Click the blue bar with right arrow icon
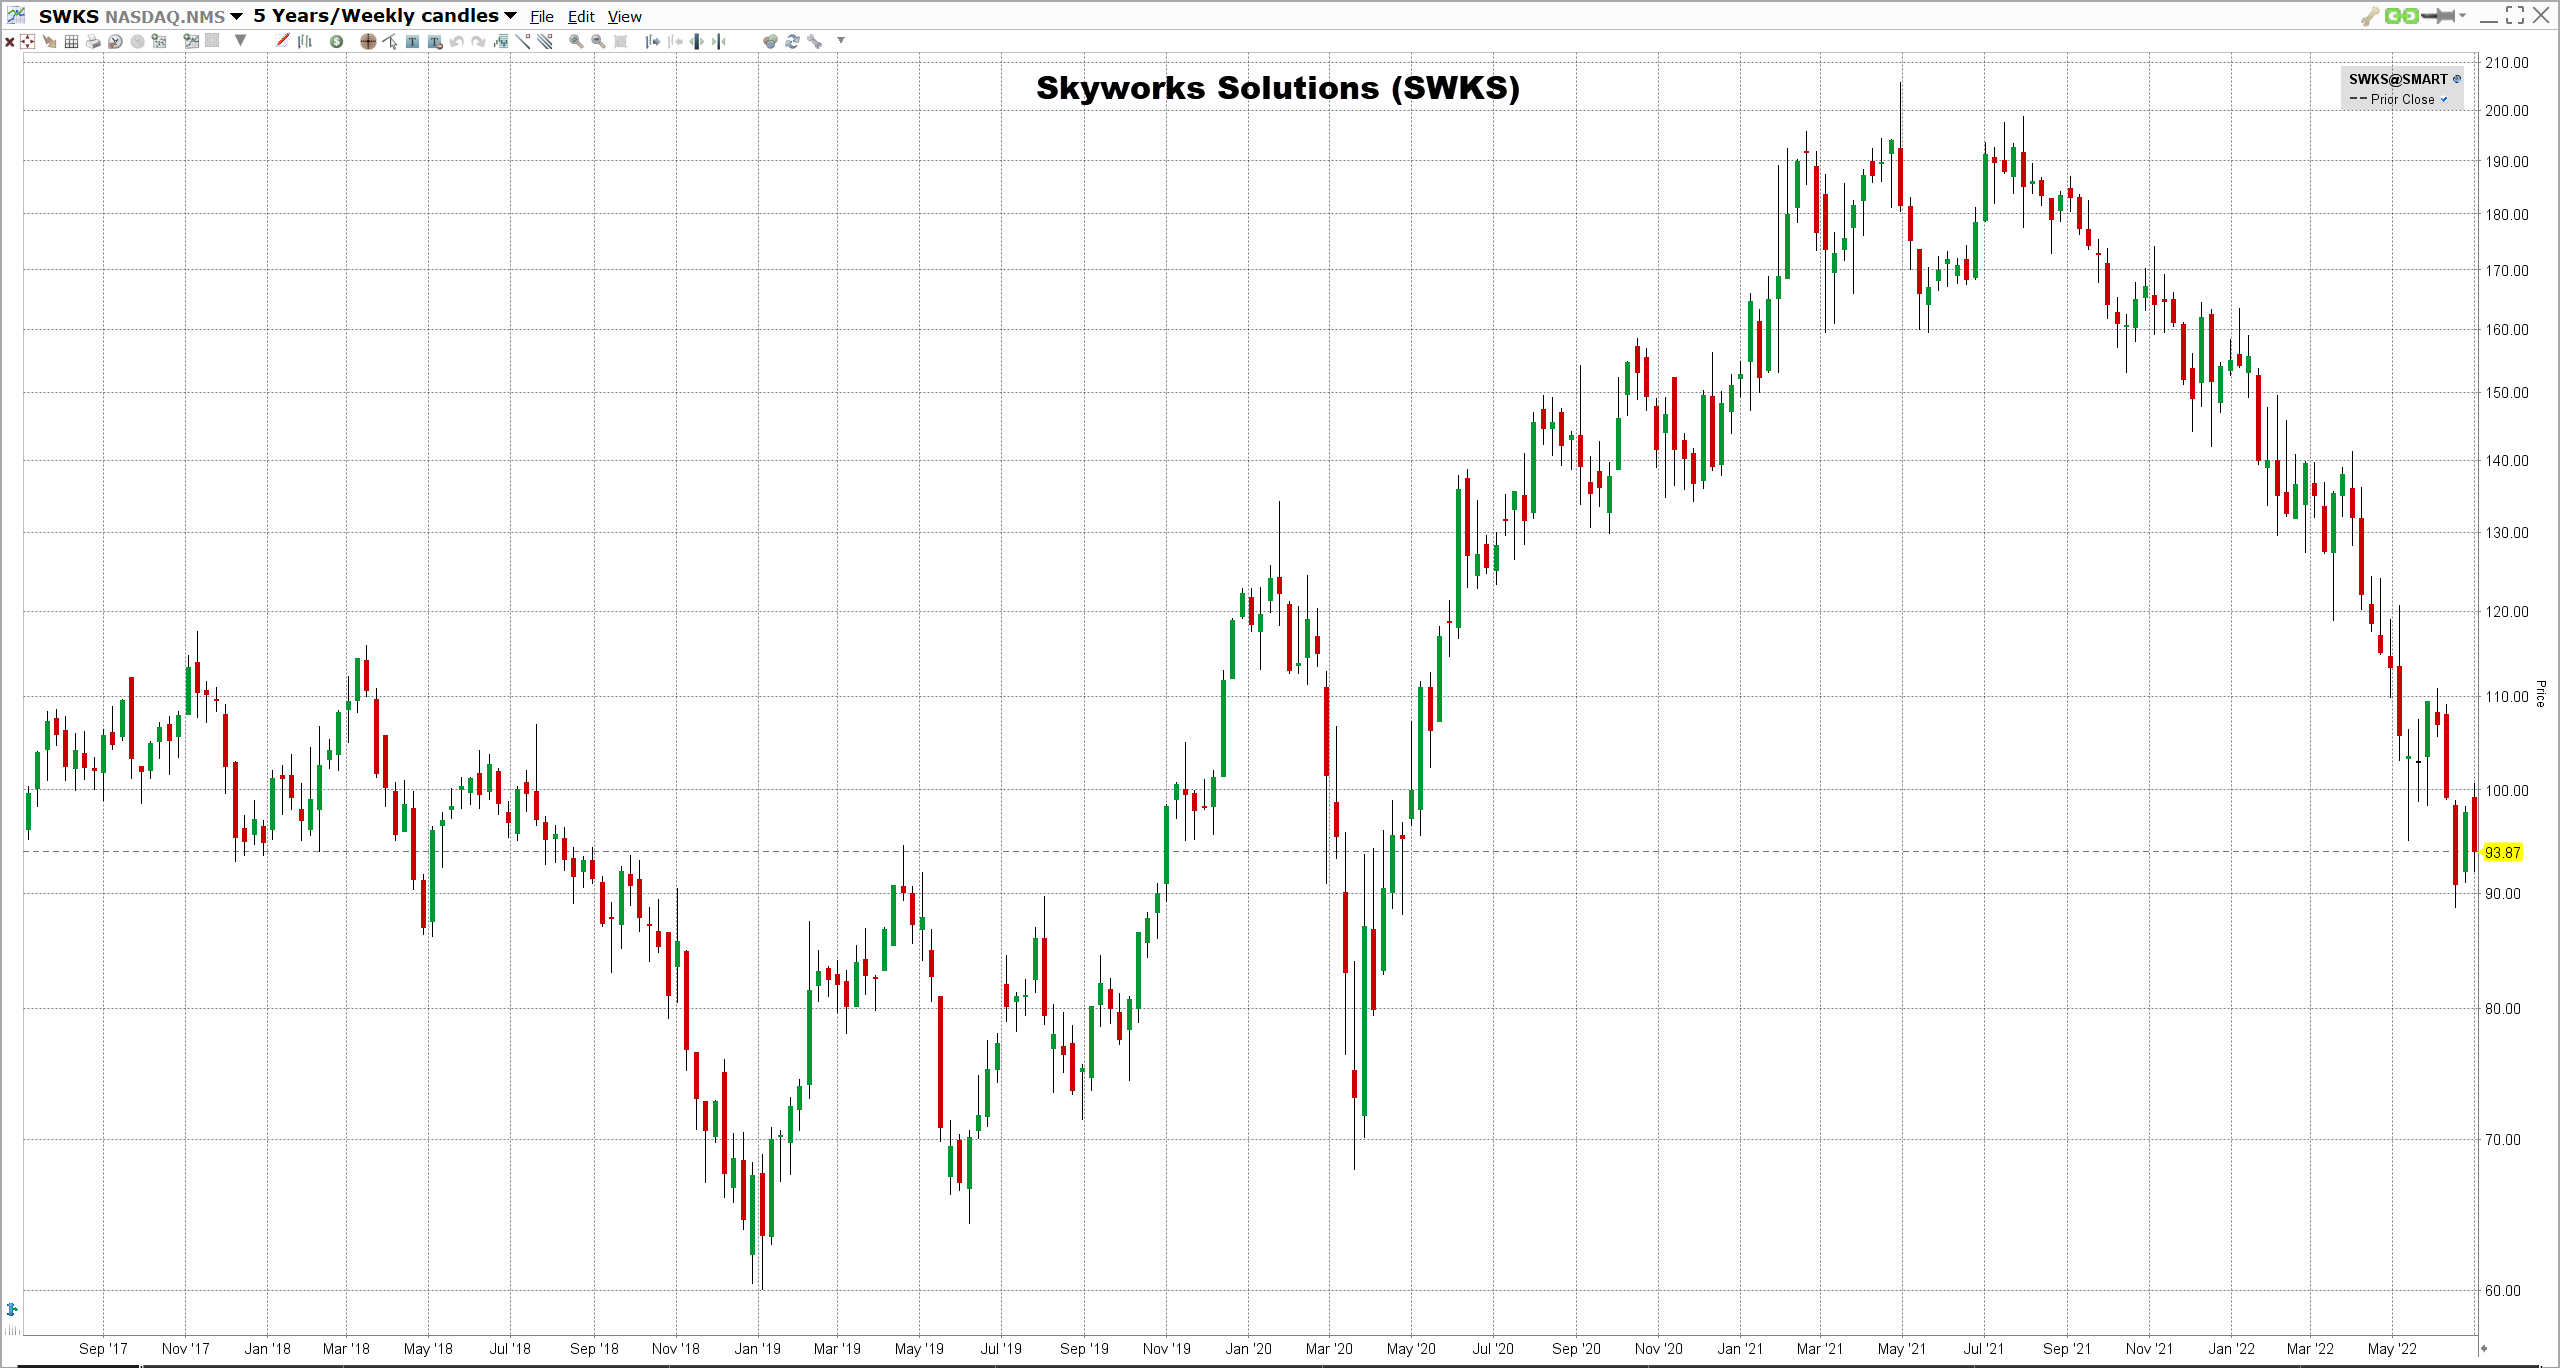Image resolution: width=2560 pixels, height=1368 pixels. point(652,41)
